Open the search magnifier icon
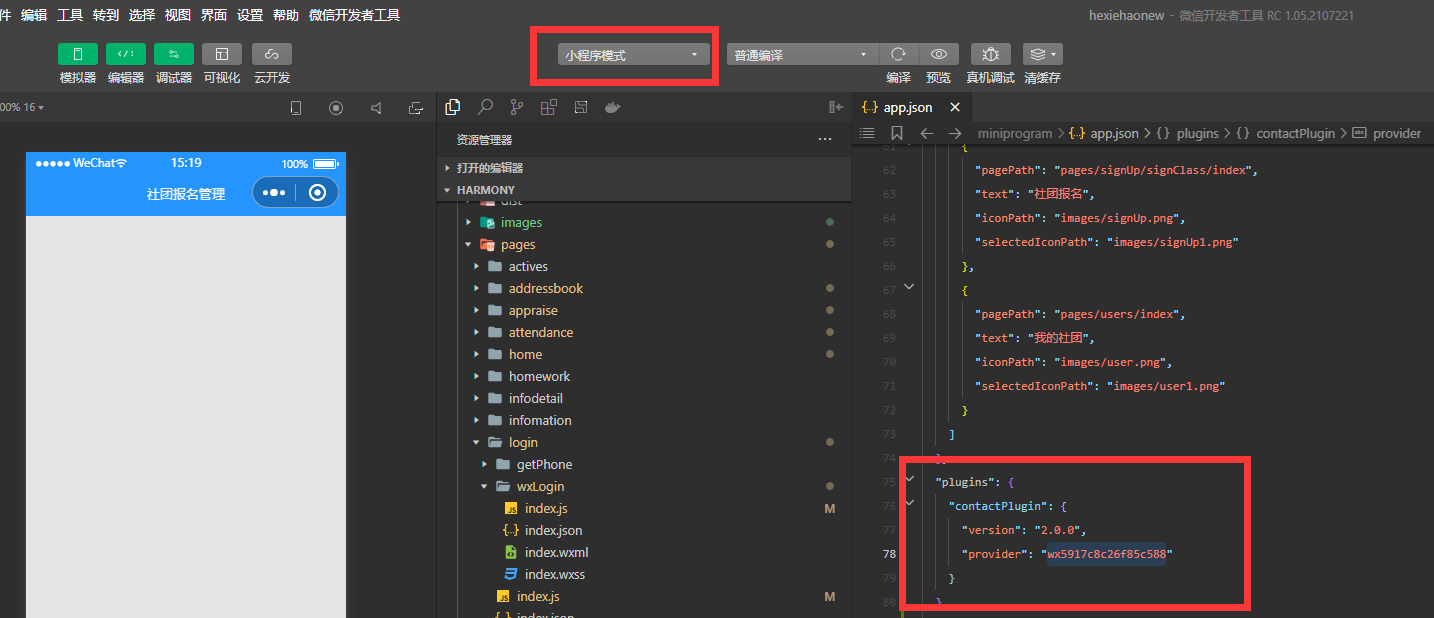 [x=485, y=107]
